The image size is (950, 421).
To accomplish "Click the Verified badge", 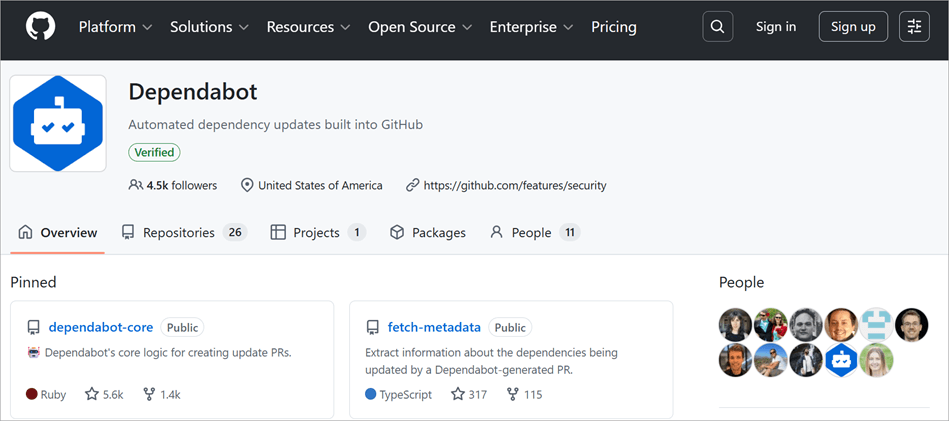I will click(154, 153).
